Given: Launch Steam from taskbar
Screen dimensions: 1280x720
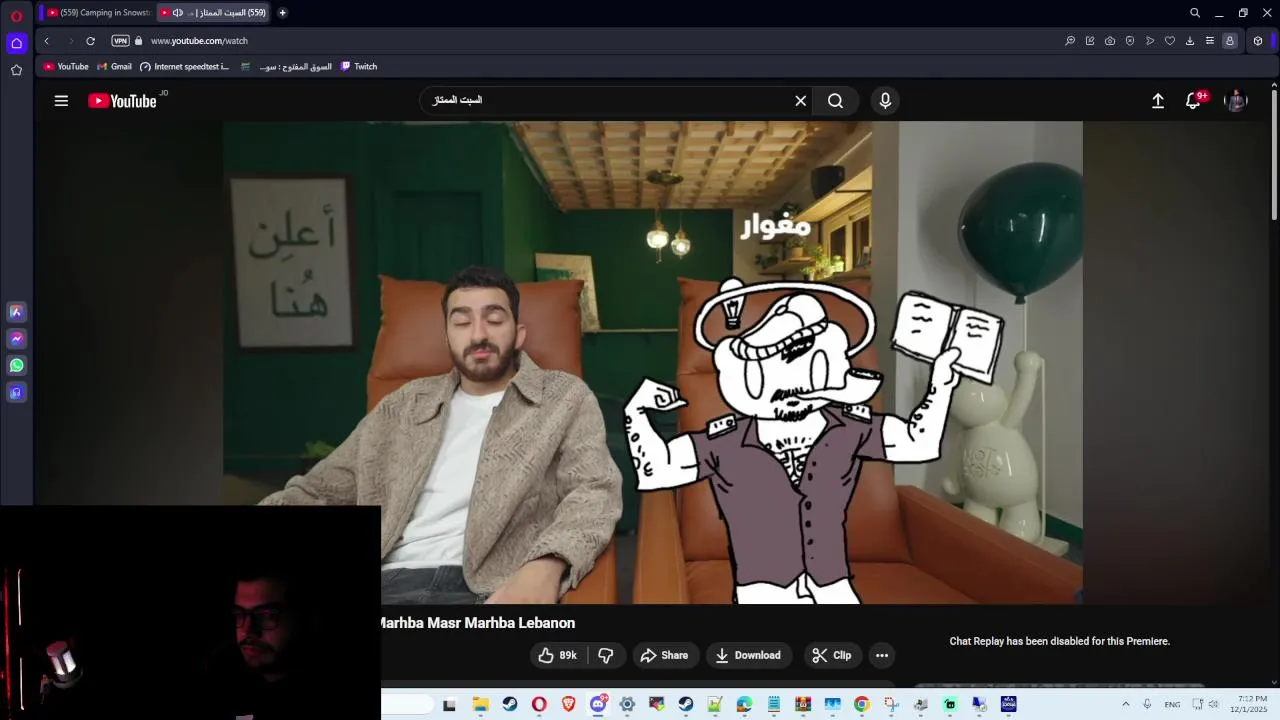Looking at the screenshot, I should [509, 704].
